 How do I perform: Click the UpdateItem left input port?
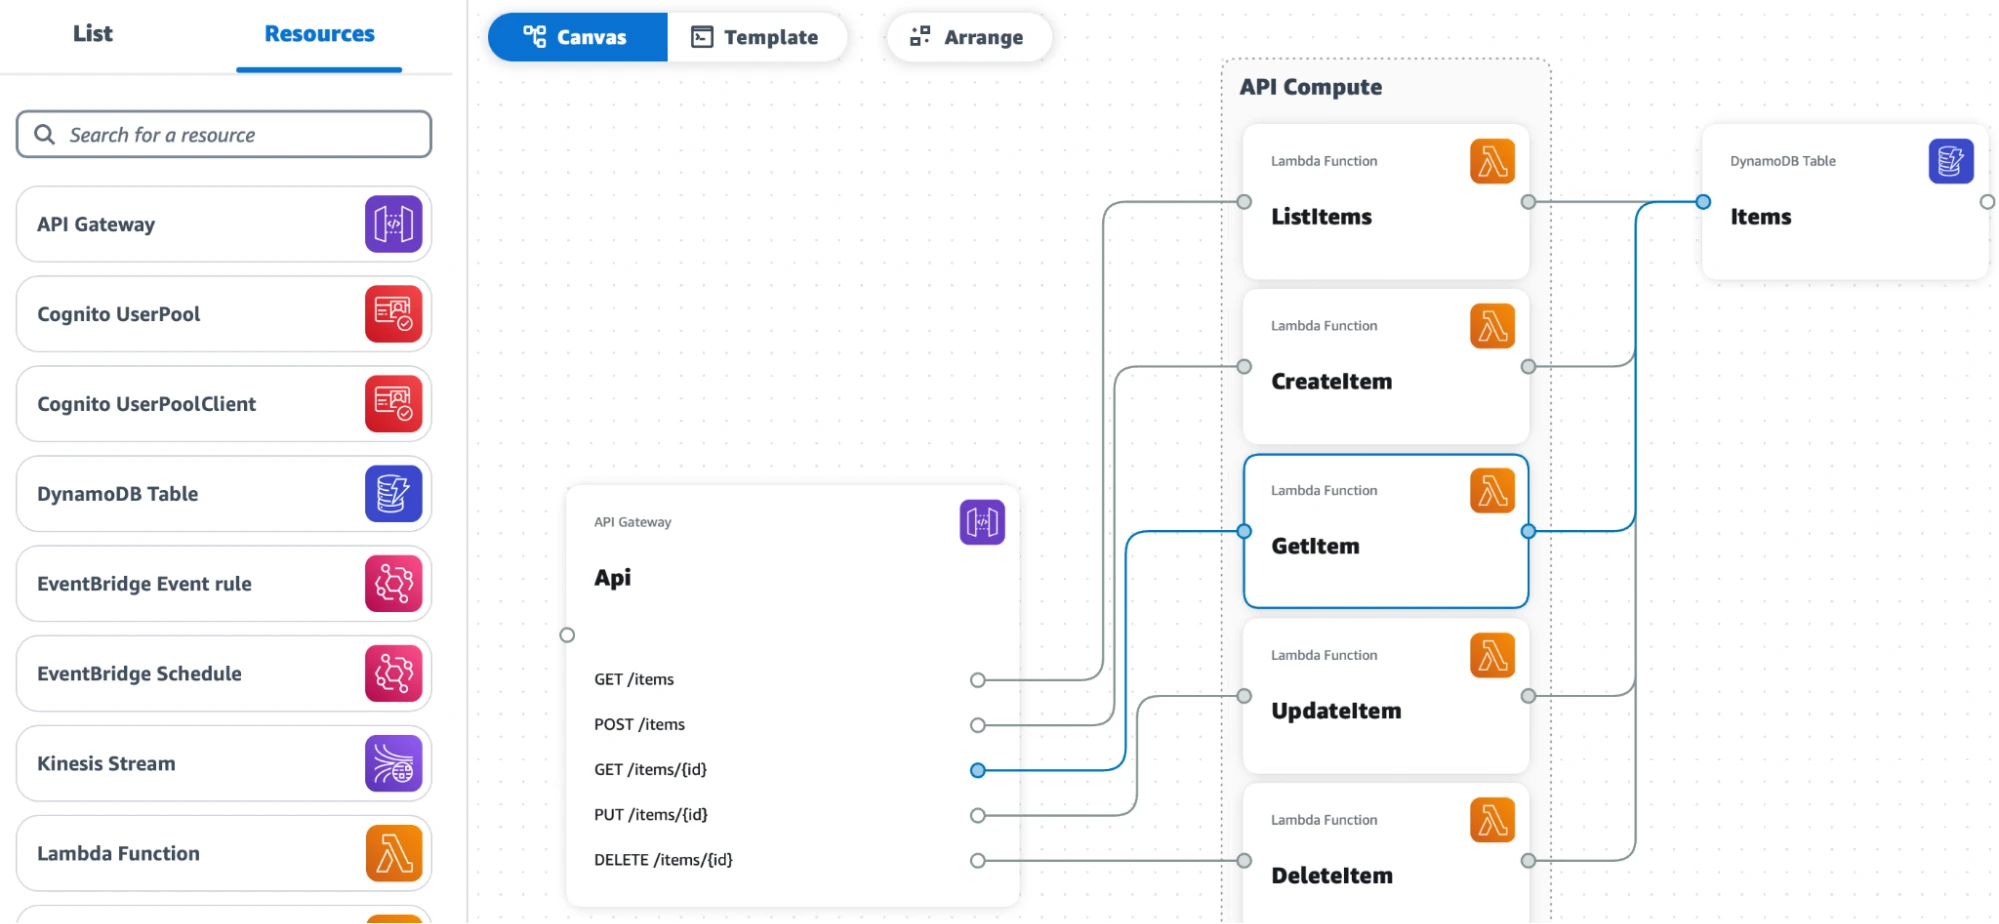coord(1244,696)
